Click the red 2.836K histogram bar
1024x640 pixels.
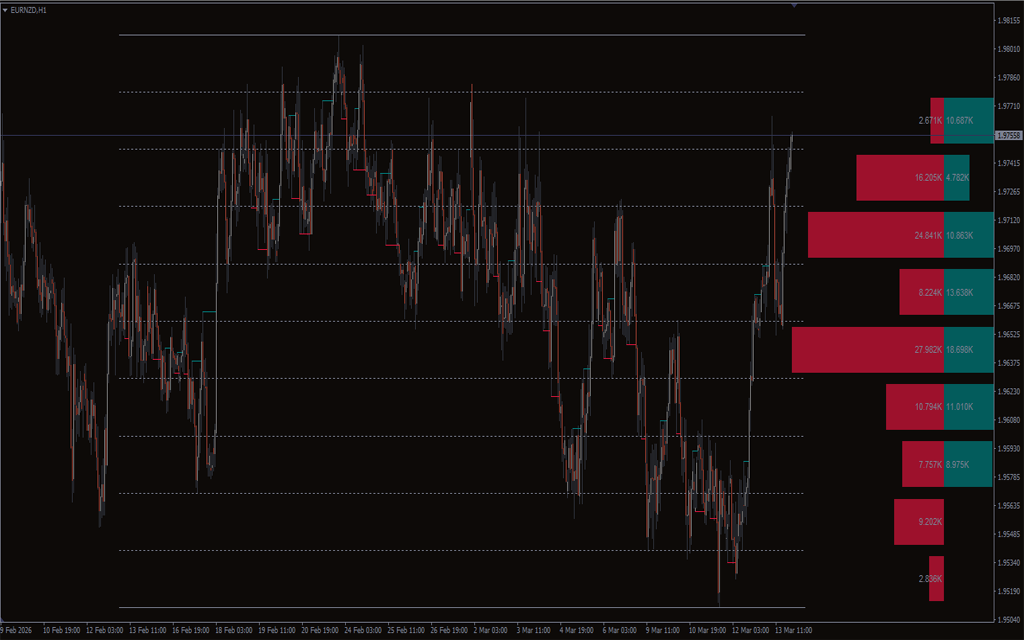pyautogui.click(x=936, y=579)
